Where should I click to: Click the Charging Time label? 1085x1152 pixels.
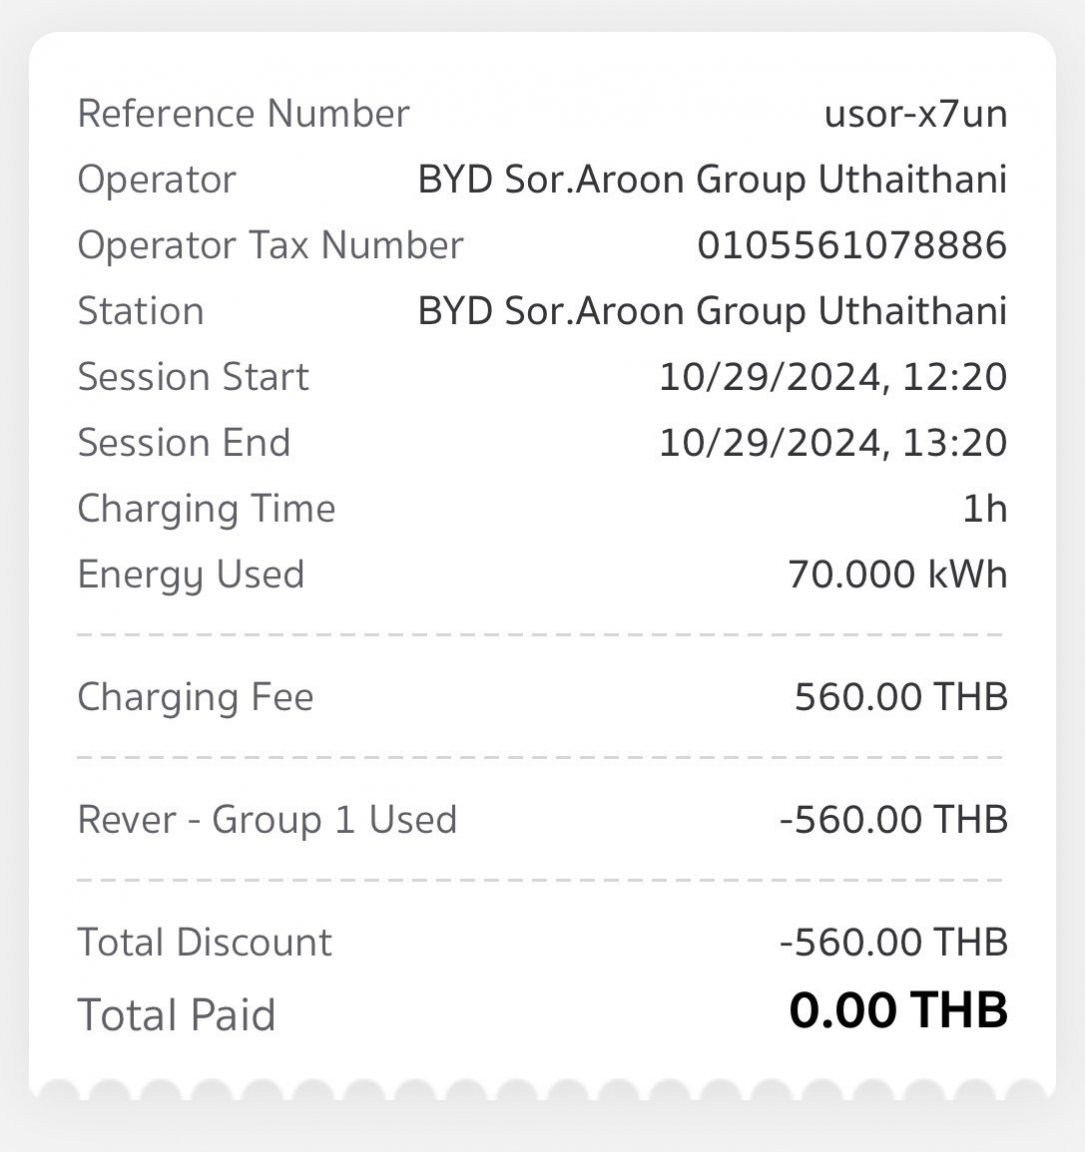pyautogui.click(x=206, y=509)
